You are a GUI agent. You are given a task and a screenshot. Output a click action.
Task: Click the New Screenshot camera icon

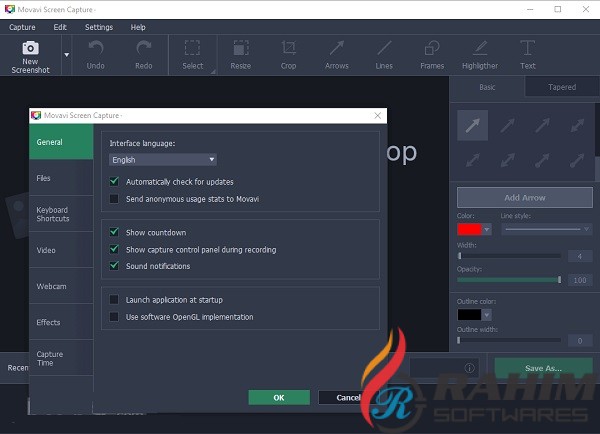[30, 48]
